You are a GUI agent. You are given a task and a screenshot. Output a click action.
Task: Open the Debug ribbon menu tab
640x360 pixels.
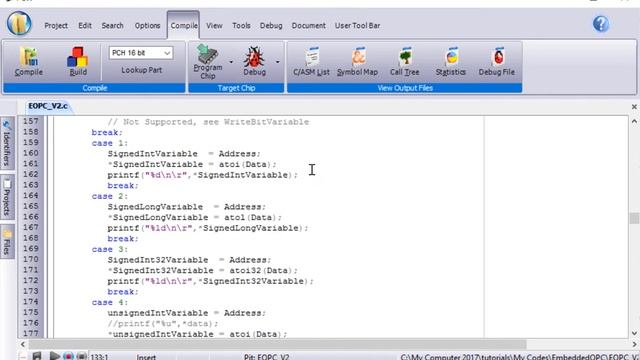[x=271, y=25]
